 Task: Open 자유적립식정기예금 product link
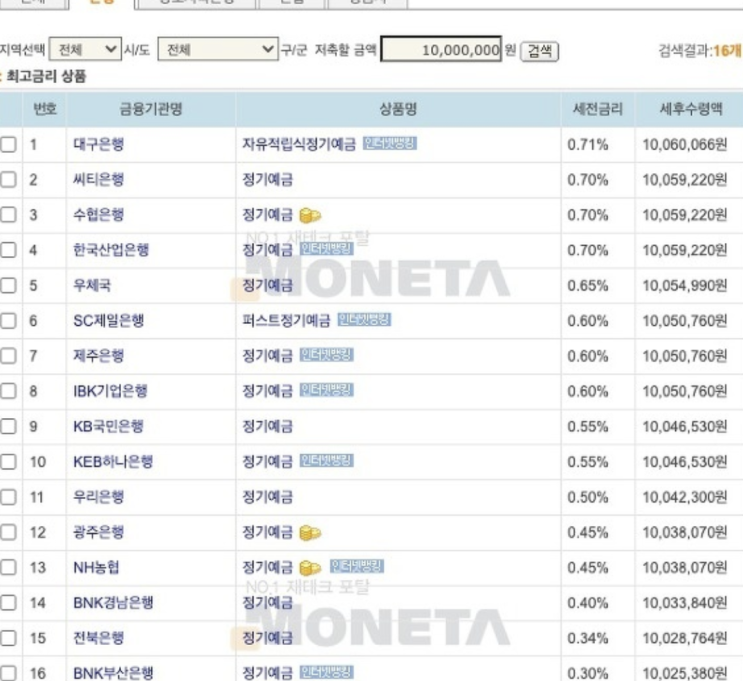[x=299, y=144]
